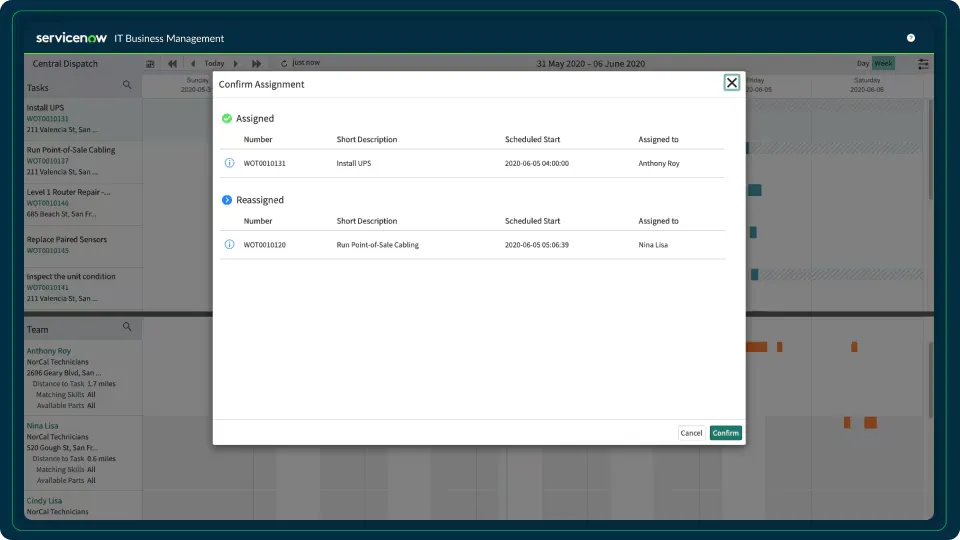The height and width of the screenshot is (540, 960).
Task: Click the ServiceNow logo
Action: click(71, 38)
